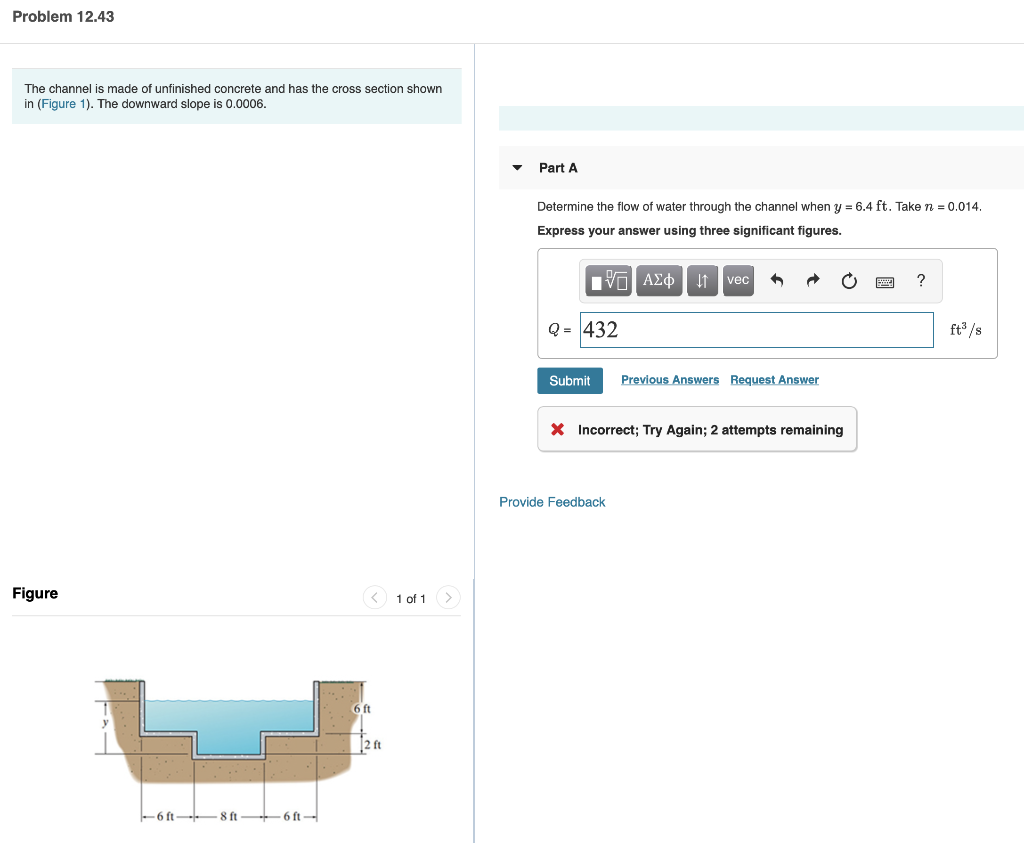Click the channel cross-section figure
Screen dimensions: 1024x843
click(x=238, y=750)
